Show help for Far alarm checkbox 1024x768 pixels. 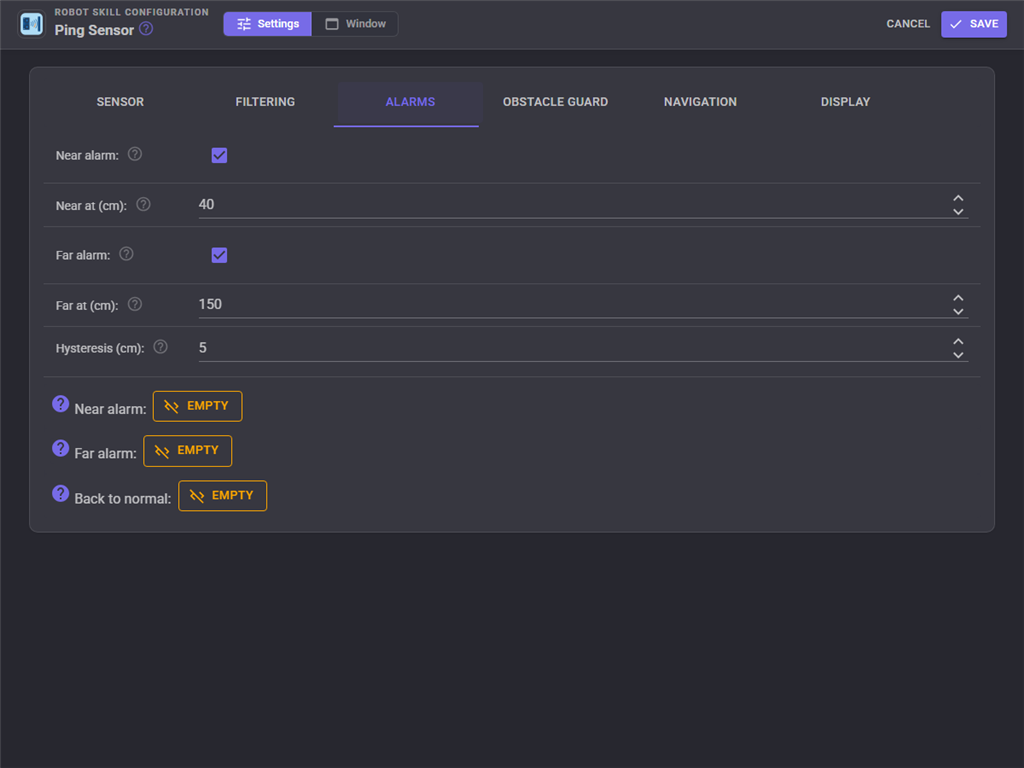tap(126, 254)
